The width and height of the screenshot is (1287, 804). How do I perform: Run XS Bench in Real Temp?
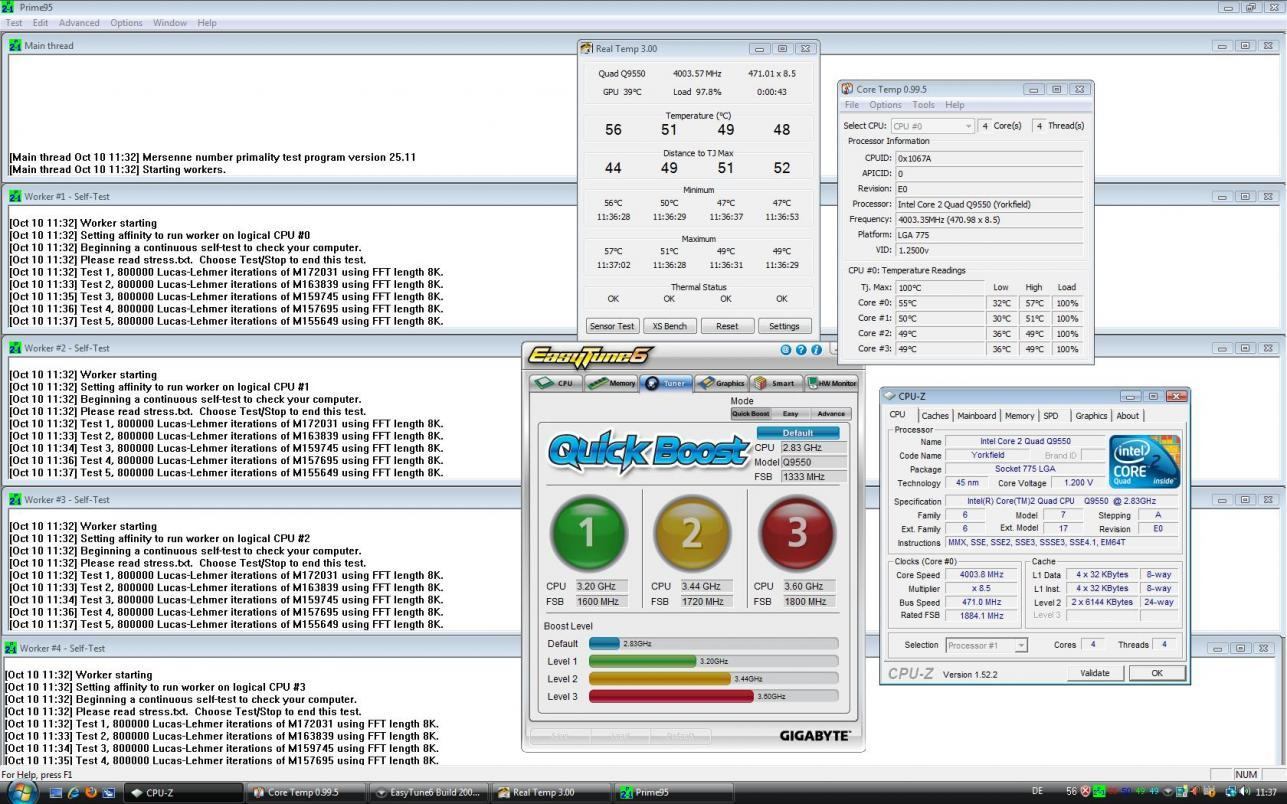click(x=669, y=326)
